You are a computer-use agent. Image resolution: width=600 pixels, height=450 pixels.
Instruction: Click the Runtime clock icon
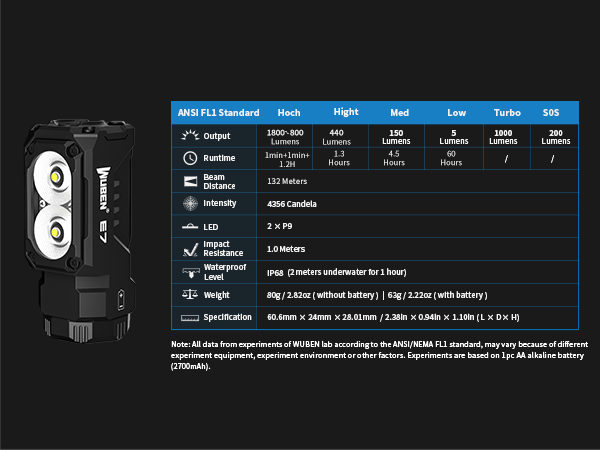(x=190, y=158)
